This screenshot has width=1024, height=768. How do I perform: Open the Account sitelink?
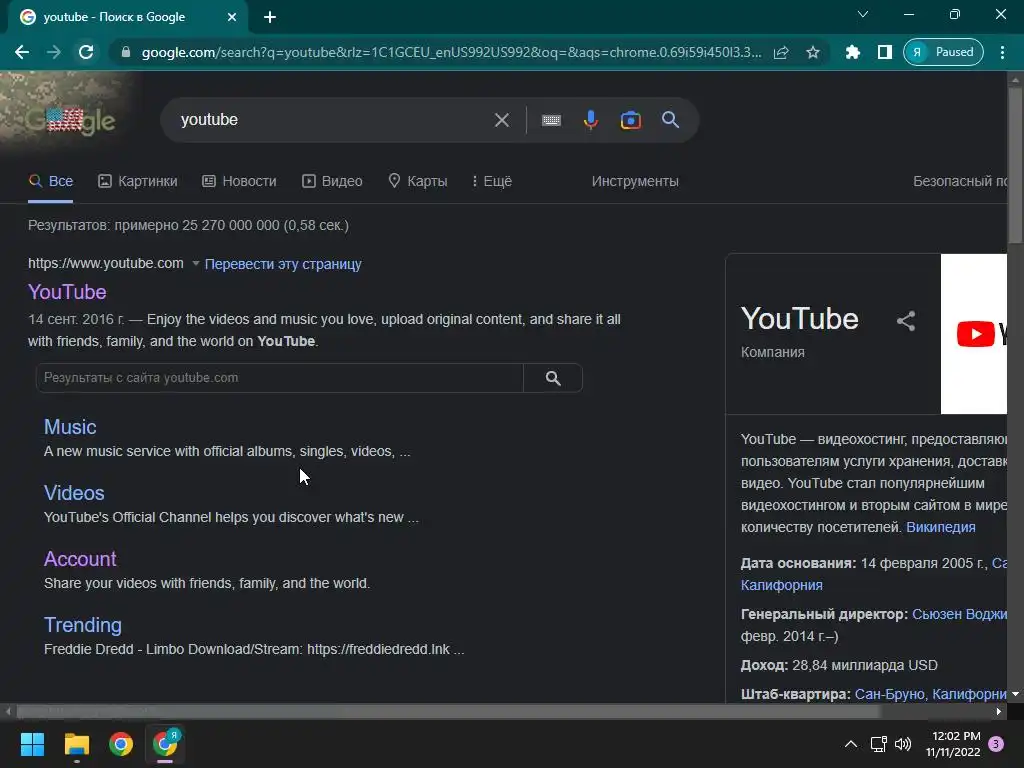pyautogui.click(x=80, y=559)
